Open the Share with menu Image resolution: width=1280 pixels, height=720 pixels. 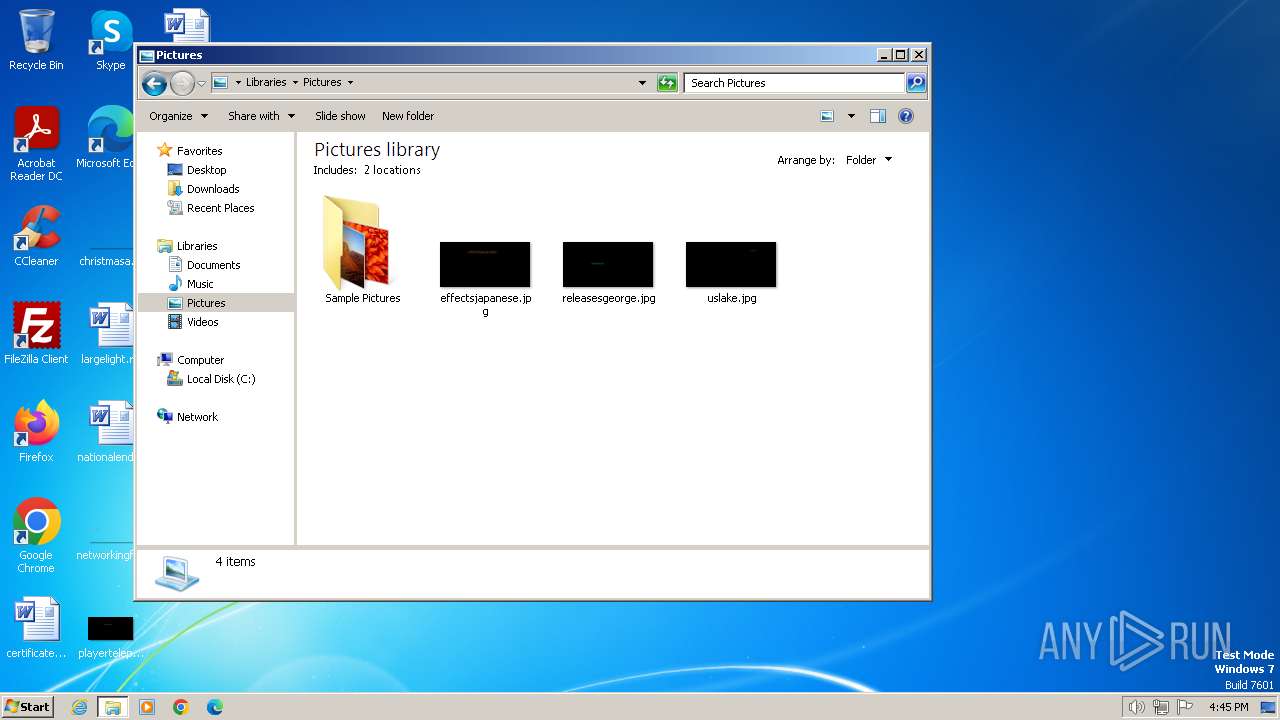pyautogui.click(x=261, y=116)
